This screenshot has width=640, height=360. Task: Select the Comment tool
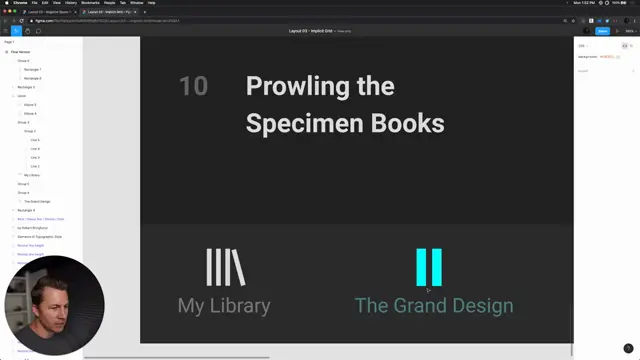pyautogui.click(x=38, y=31)
